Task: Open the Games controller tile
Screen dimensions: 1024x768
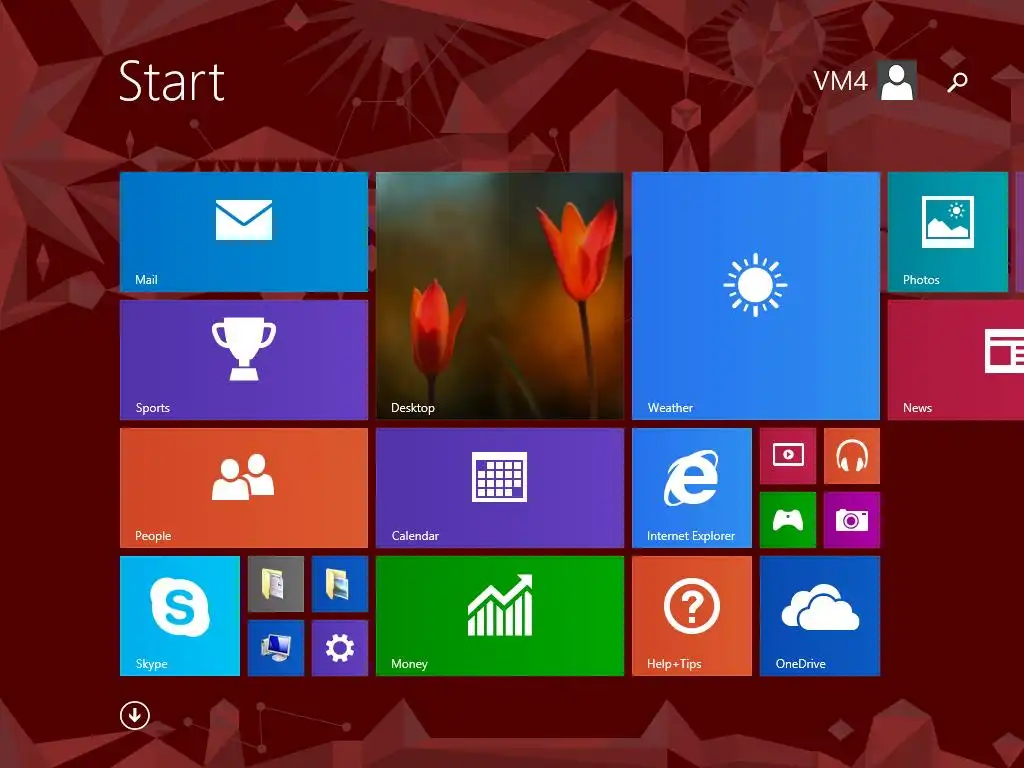Action: point(788,520)
